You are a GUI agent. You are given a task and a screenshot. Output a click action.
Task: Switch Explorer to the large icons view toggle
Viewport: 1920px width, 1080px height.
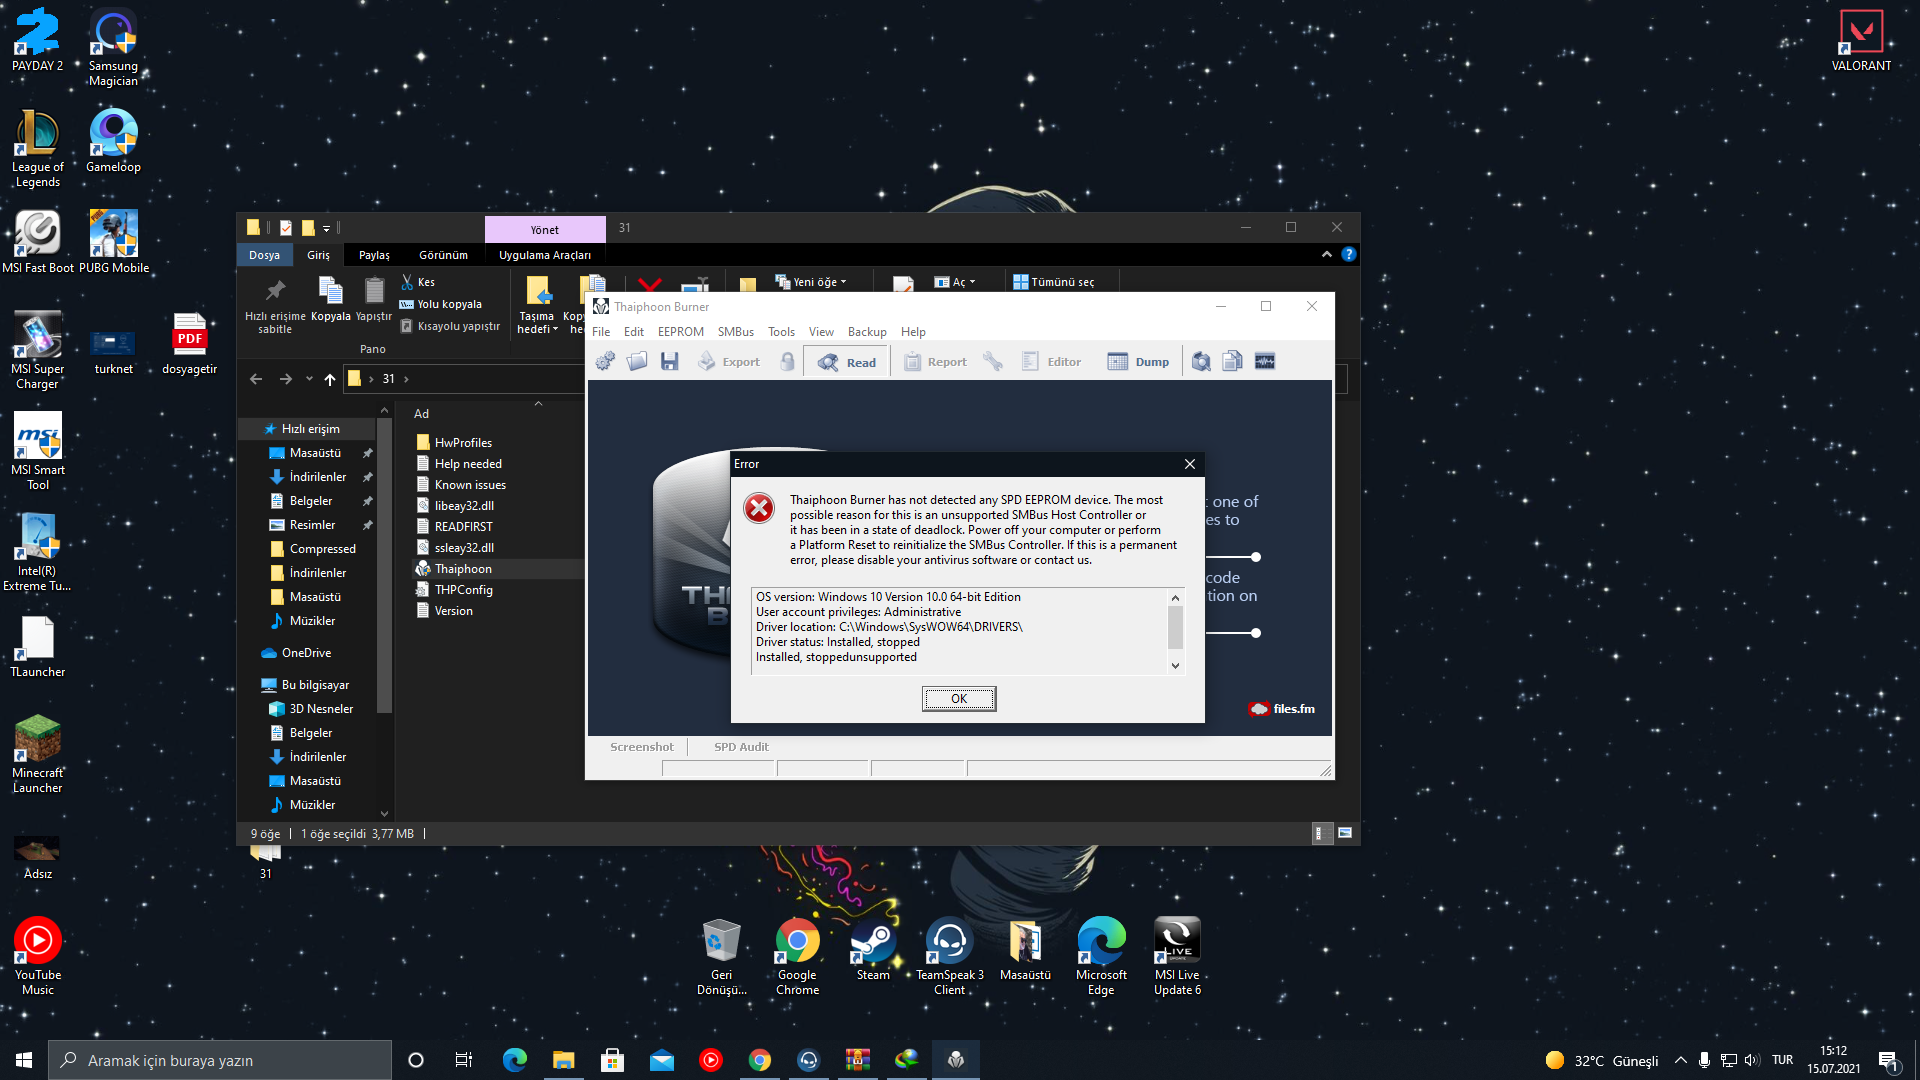[x=1345, y=833]
